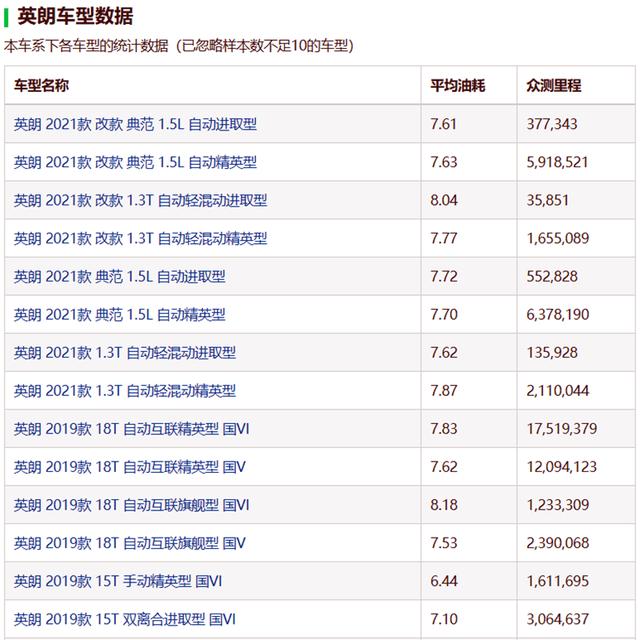This screenshot has height=640, width=640.
Task: Open 英朗 2019款 18T 自动互联旗舰型 国VI link
Action: pos(131,505)
